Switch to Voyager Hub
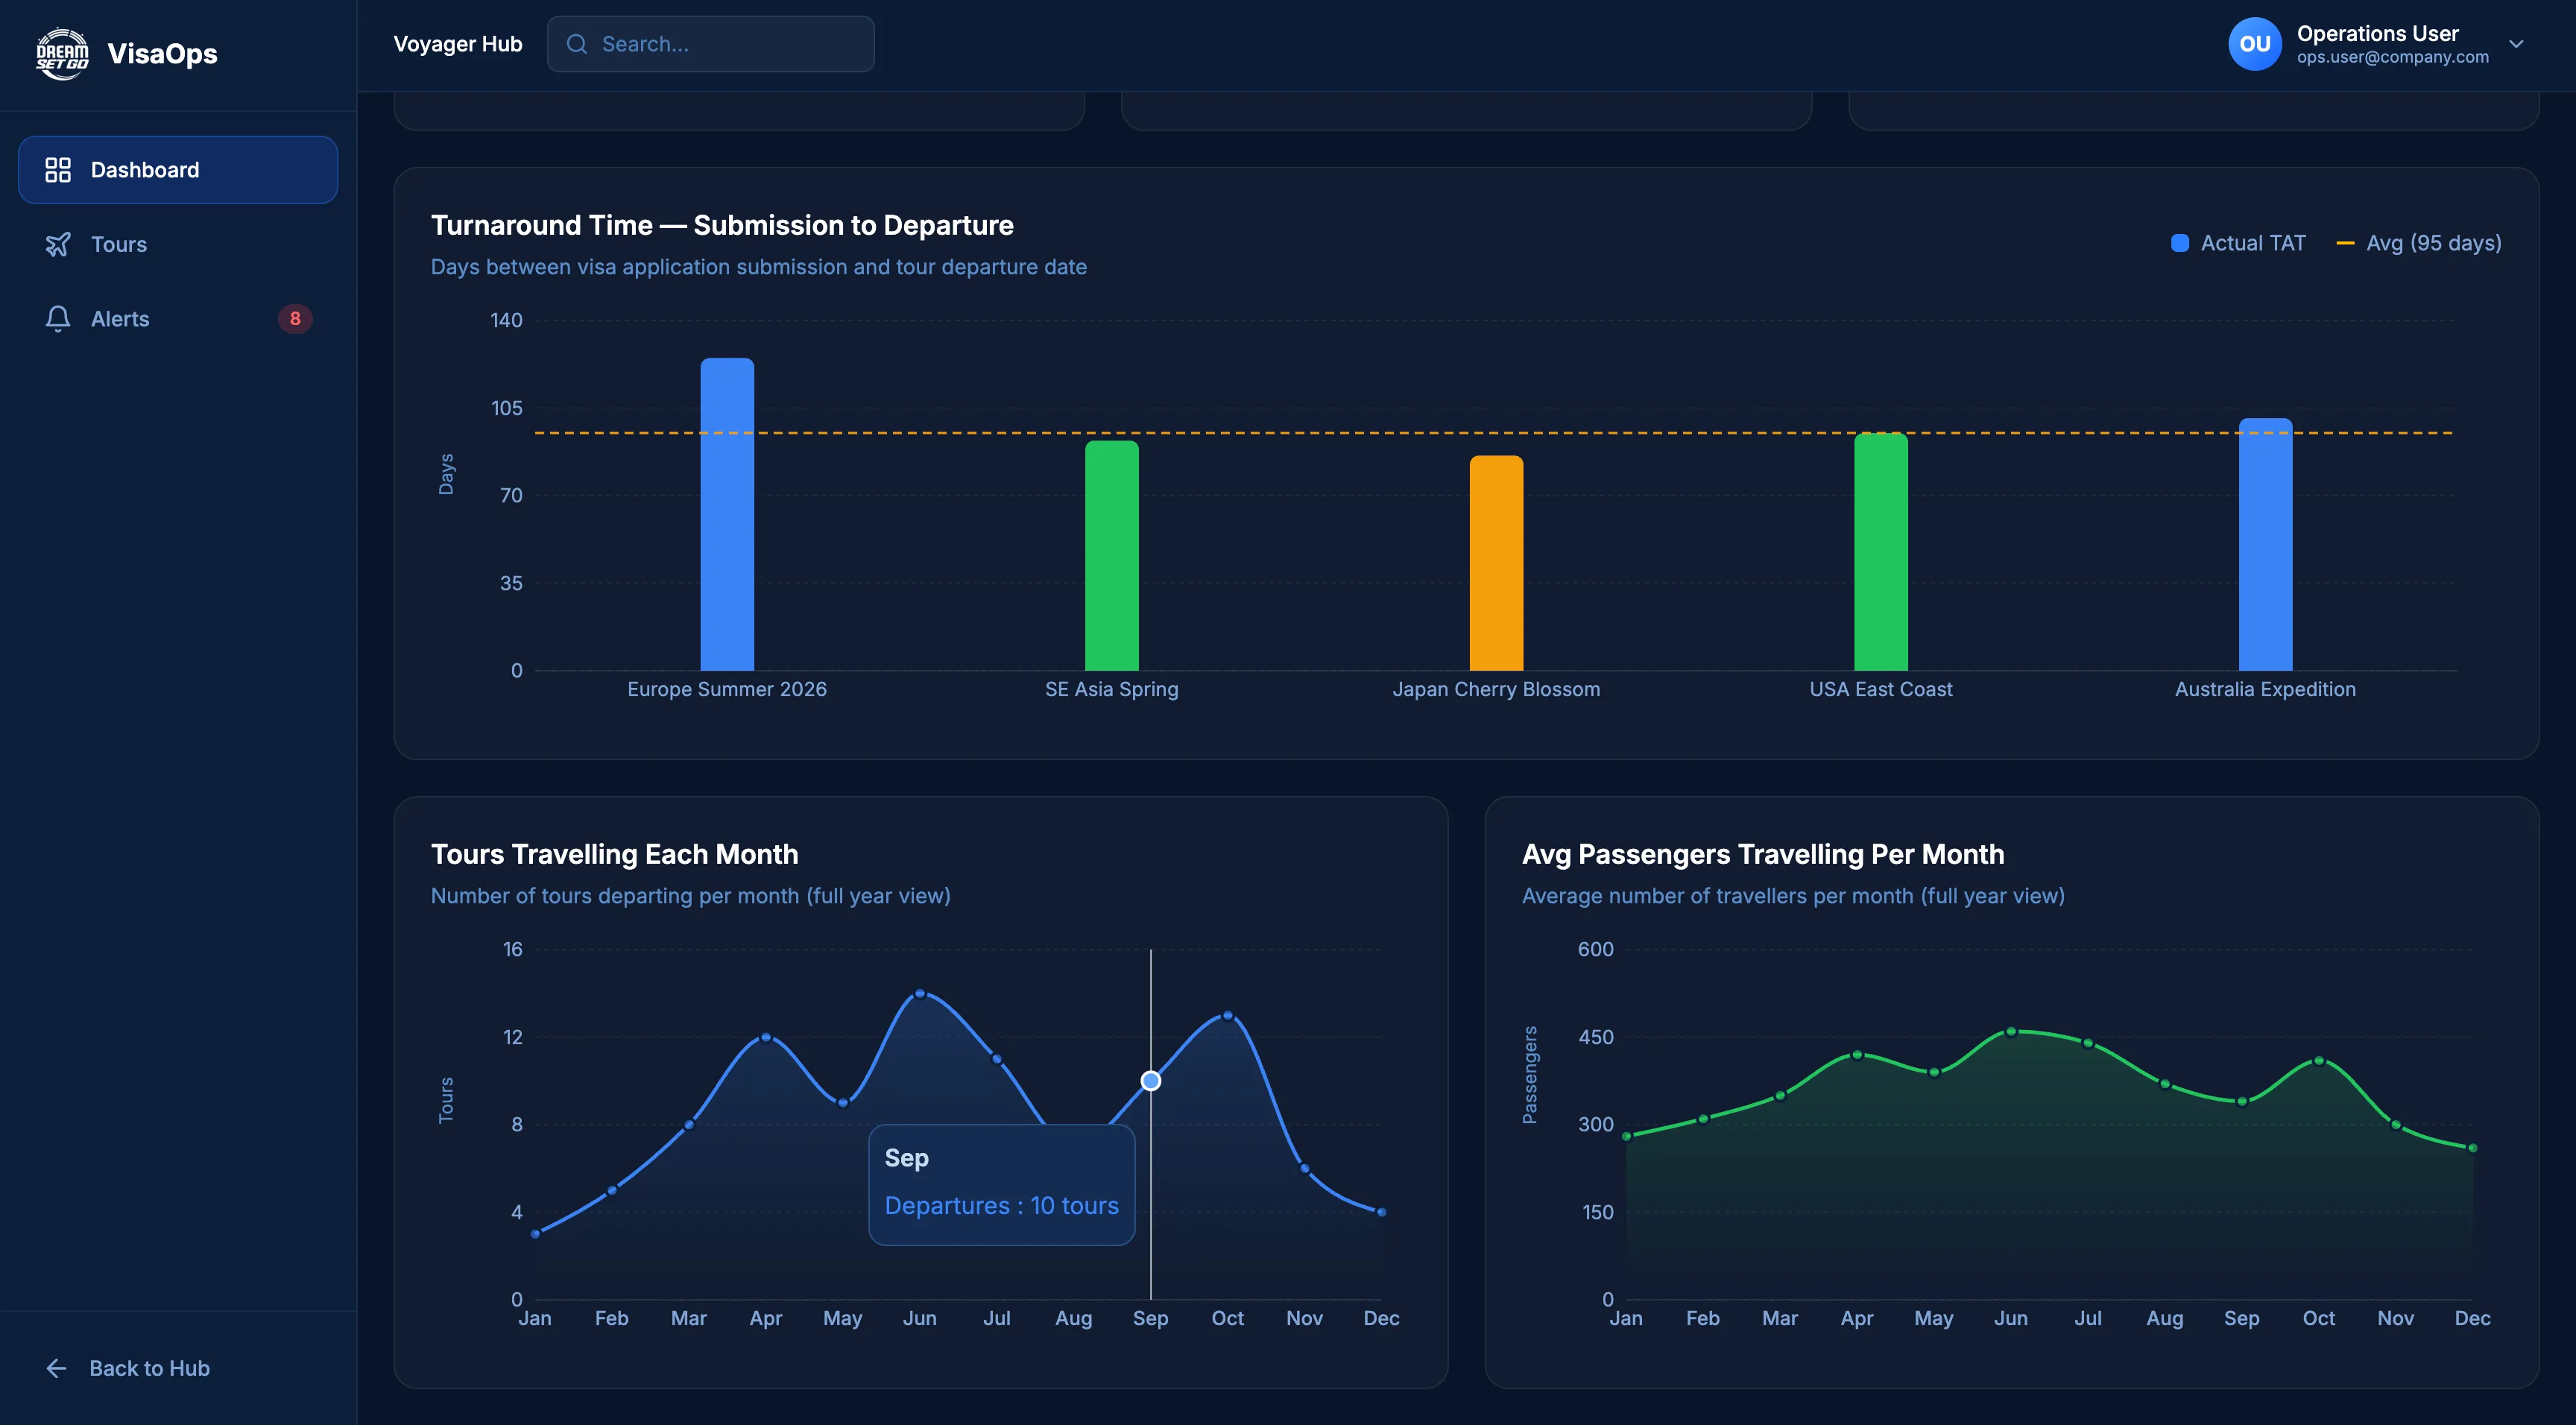This screenshot has width=2576, height=1425. [458, 43]
